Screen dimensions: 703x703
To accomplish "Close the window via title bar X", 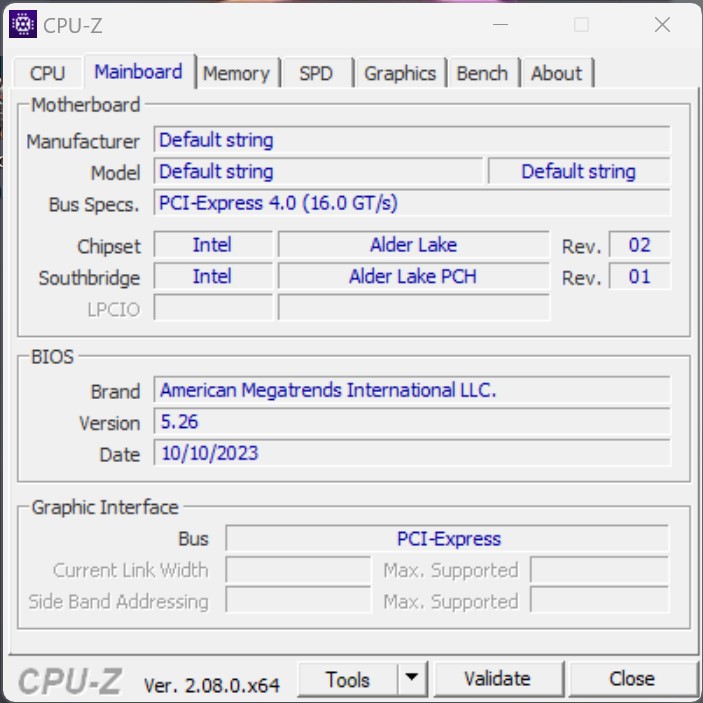I will pyautogui.click(x=662, y=25).
